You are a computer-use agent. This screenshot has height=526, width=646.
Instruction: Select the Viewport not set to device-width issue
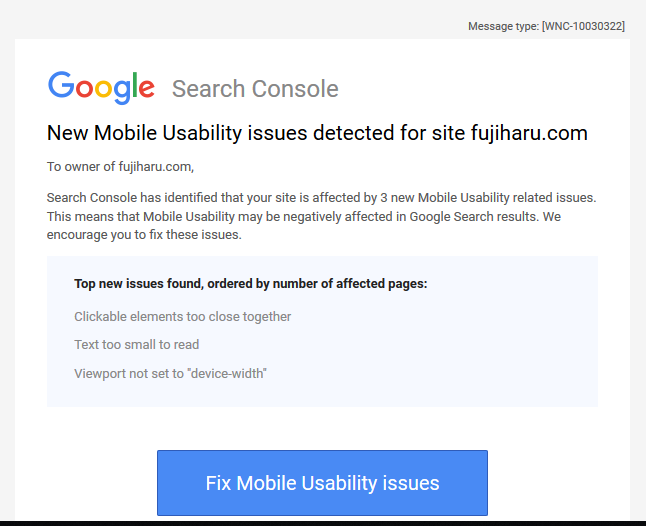(x=171, y=373)
